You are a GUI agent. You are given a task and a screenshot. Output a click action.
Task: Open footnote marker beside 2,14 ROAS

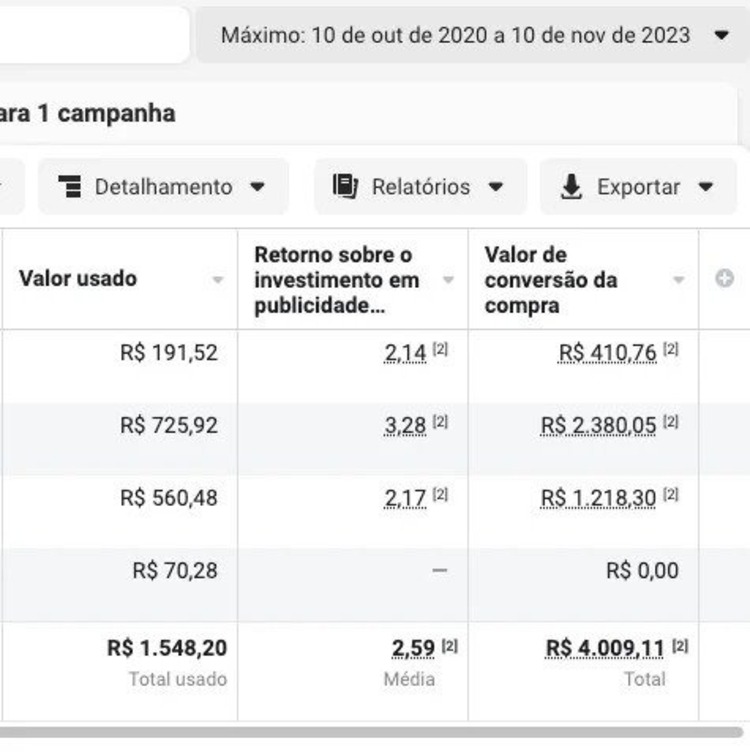441,350
